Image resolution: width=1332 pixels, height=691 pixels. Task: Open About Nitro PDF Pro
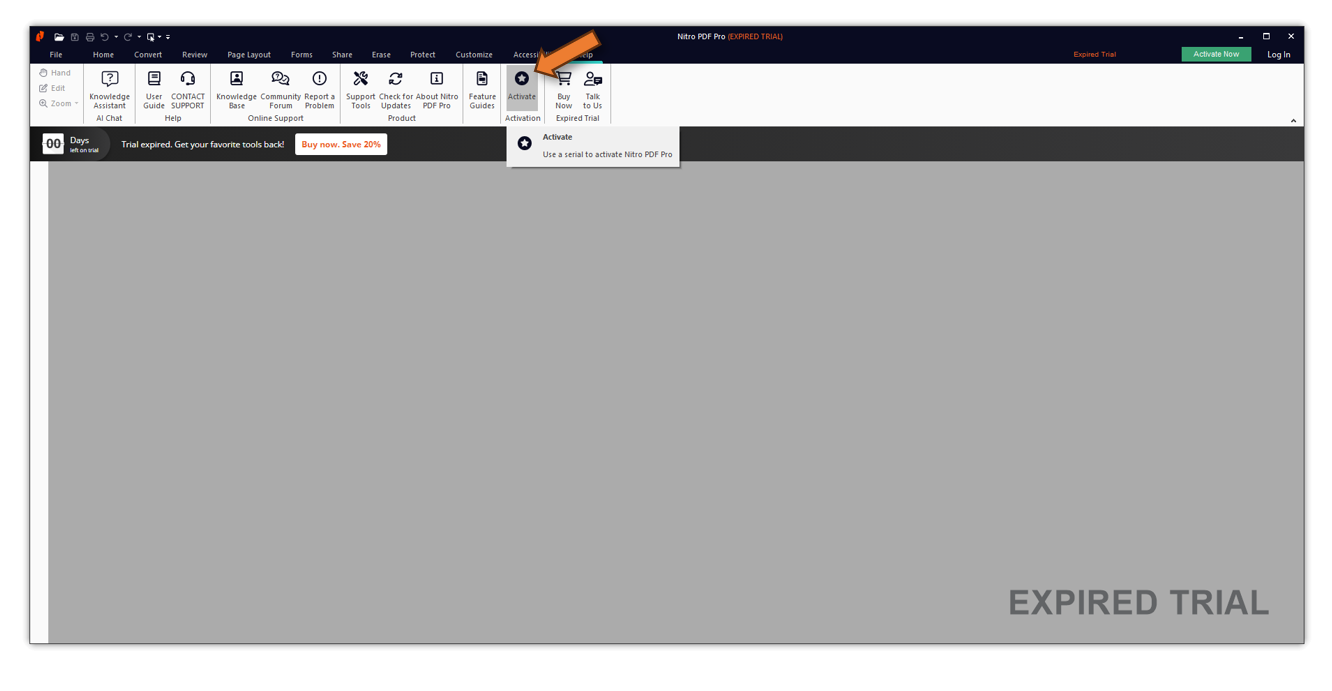[x=437, y=89]
